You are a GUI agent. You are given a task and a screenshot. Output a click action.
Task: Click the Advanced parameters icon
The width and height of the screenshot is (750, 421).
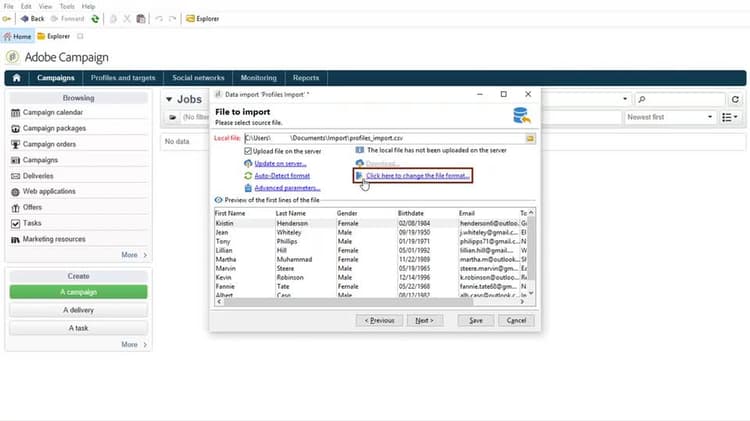(248, 188)
